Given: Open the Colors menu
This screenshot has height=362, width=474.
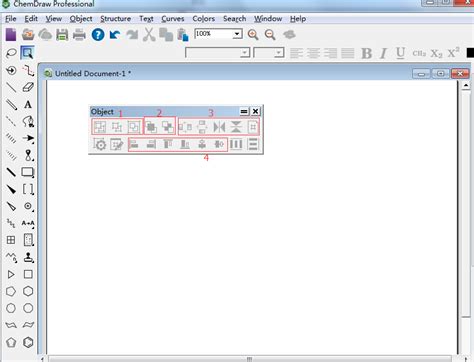Looking at the screenshot, I should point(203,19).
